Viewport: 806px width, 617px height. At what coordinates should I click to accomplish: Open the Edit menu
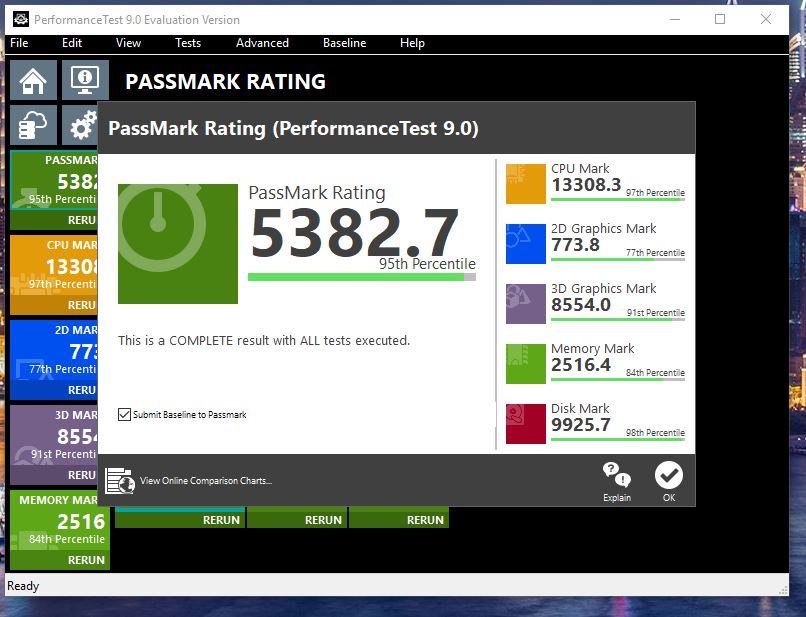[72, 43]
